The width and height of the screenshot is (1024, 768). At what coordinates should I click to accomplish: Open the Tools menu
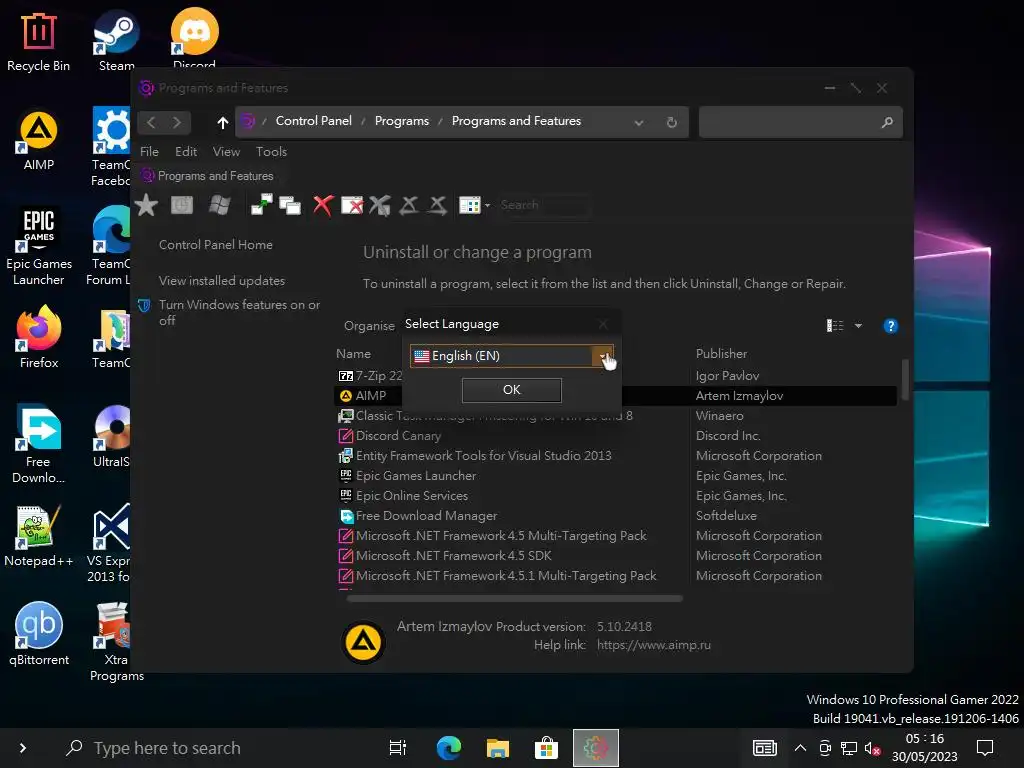click(x=271, y=152)
